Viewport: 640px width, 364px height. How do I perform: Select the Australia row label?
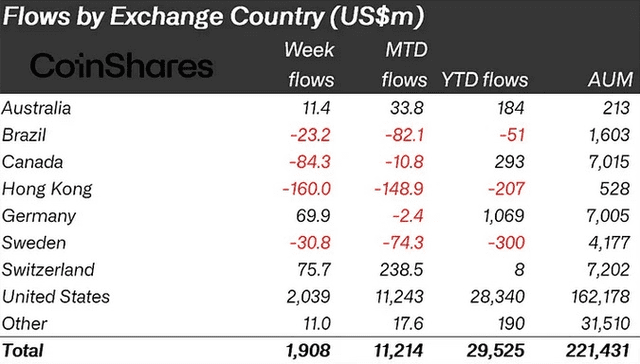[36, 108]
